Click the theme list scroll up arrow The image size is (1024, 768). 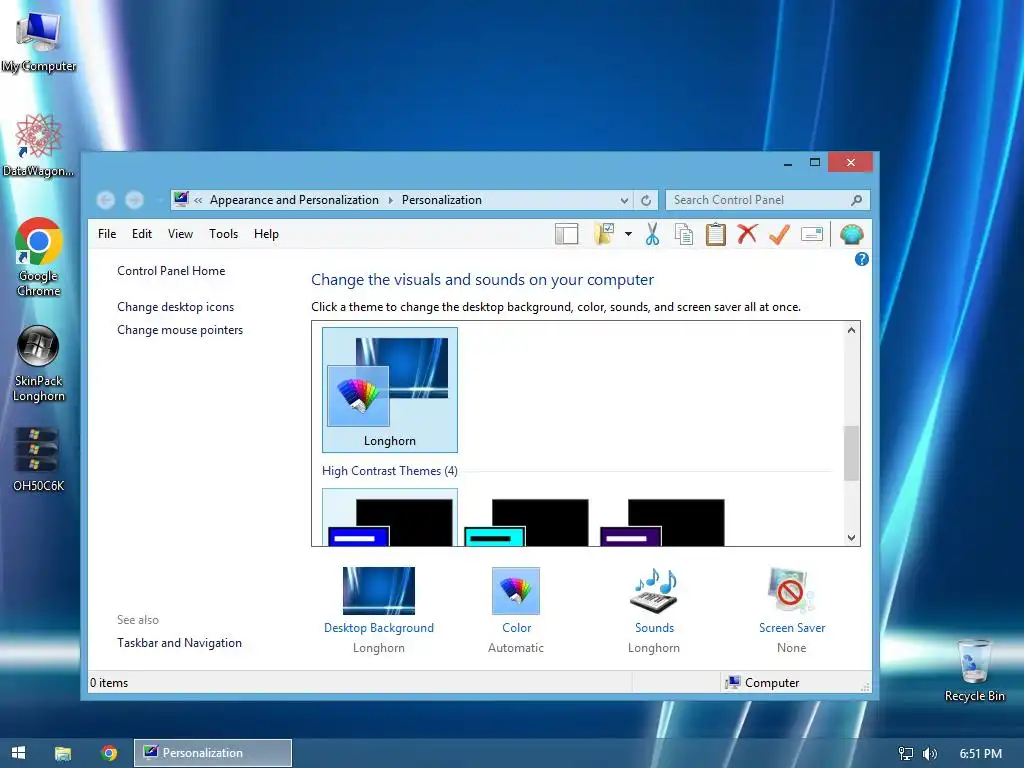click(x=851, y=330)
